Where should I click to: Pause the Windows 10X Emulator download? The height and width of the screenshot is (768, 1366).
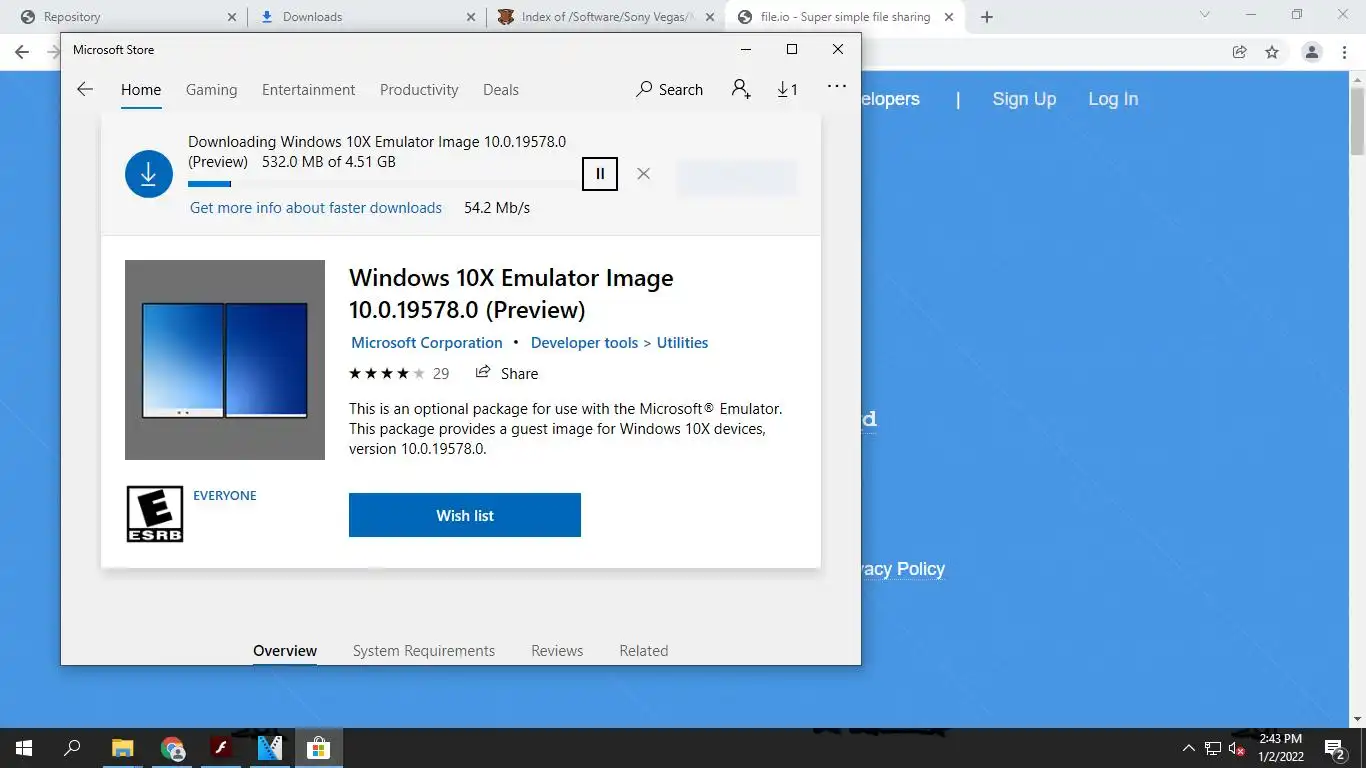pos(600,173)
